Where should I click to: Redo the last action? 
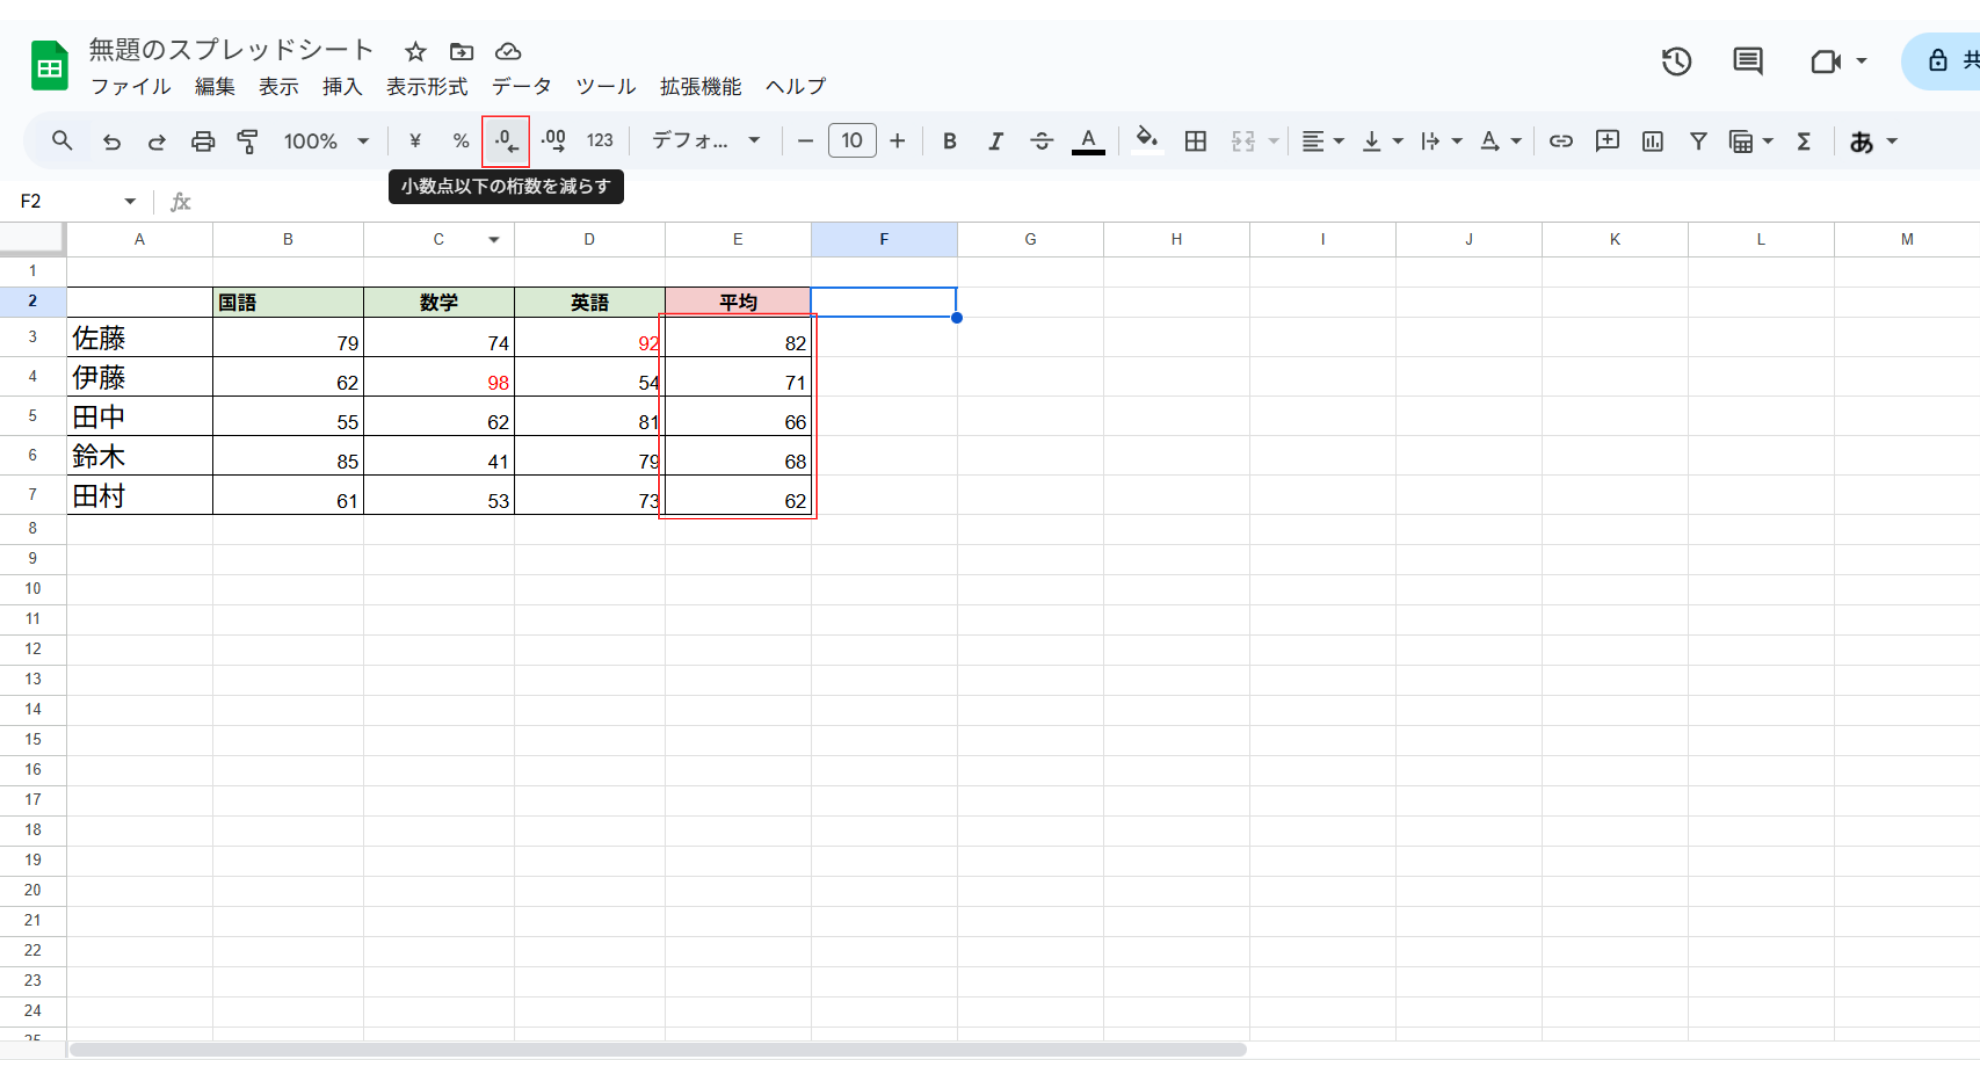point(156,142)
